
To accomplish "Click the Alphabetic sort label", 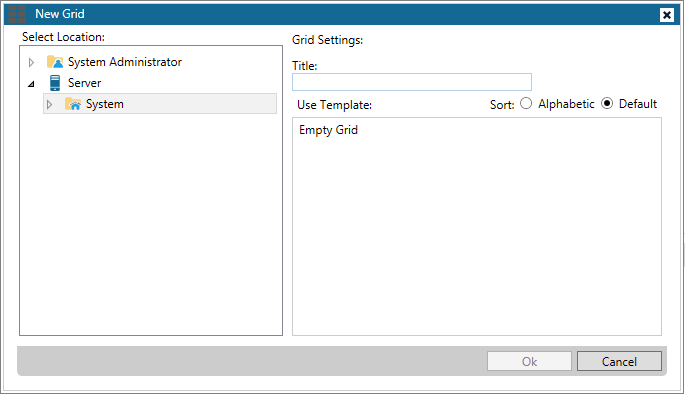I will click(x=566, y=104).
